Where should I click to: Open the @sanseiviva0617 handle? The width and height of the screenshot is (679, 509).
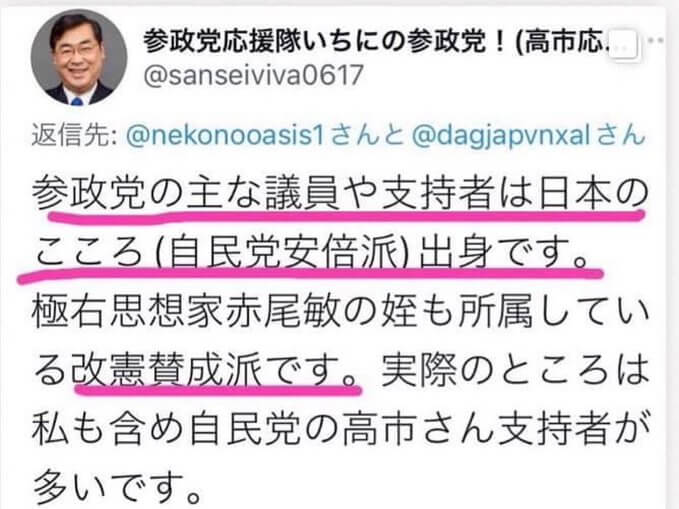click(253, 75)
